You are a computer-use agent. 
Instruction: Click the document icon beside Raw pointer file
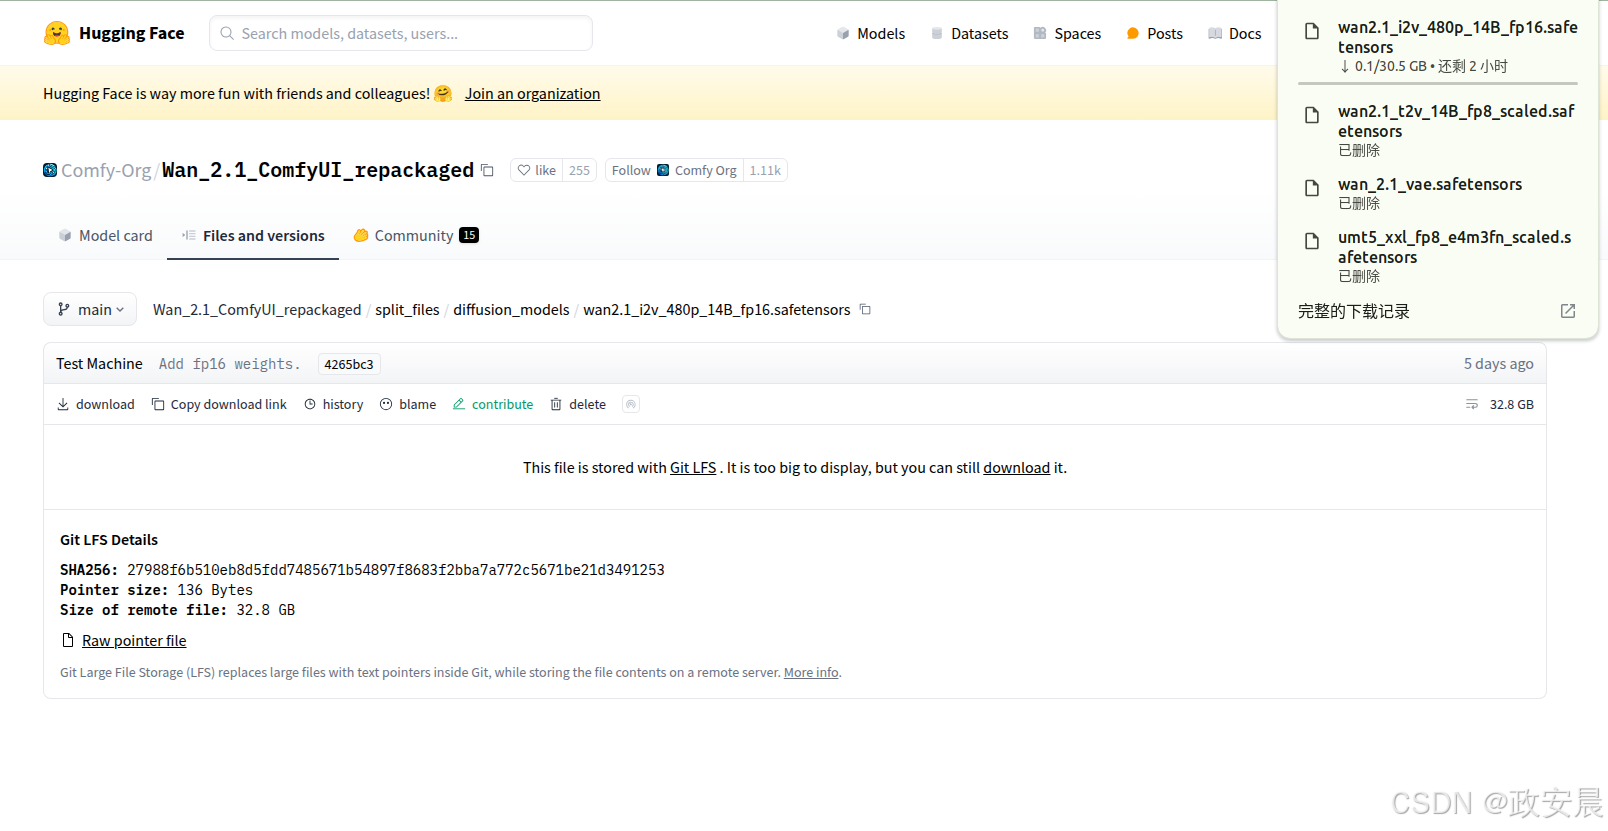point(68,640)
